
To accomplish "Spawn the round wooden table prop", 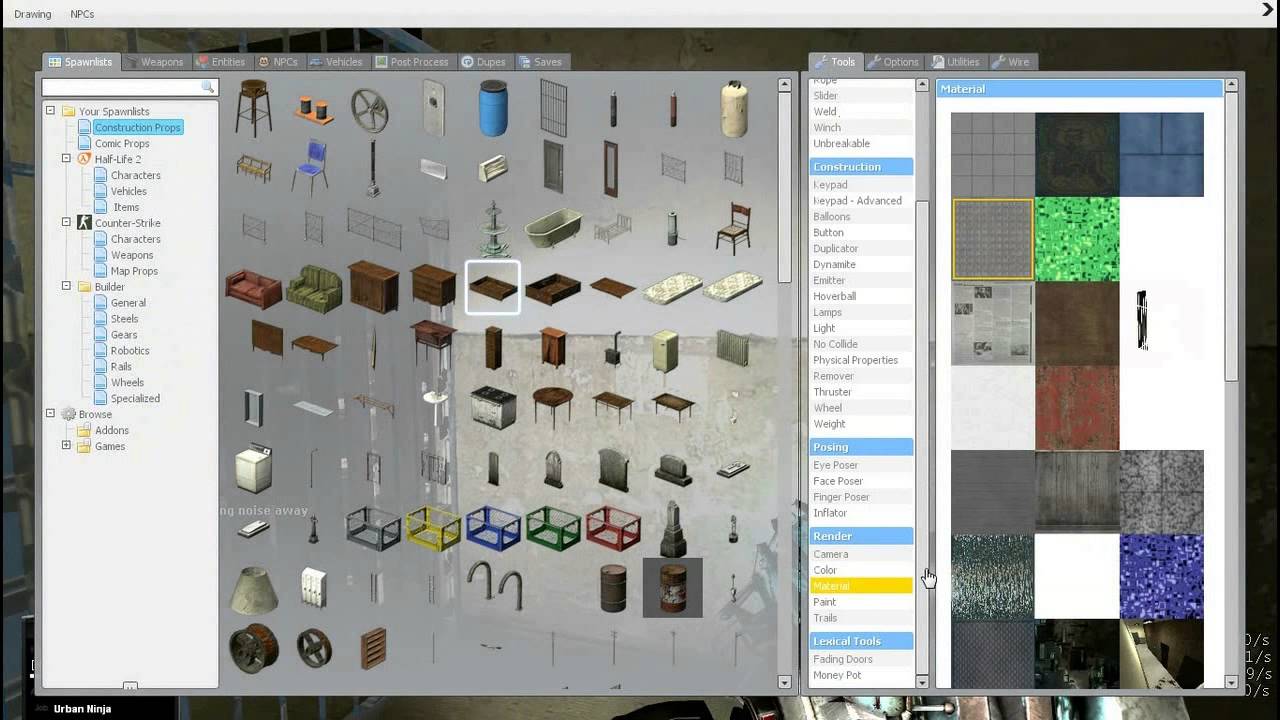I will (x=553, y=408).
